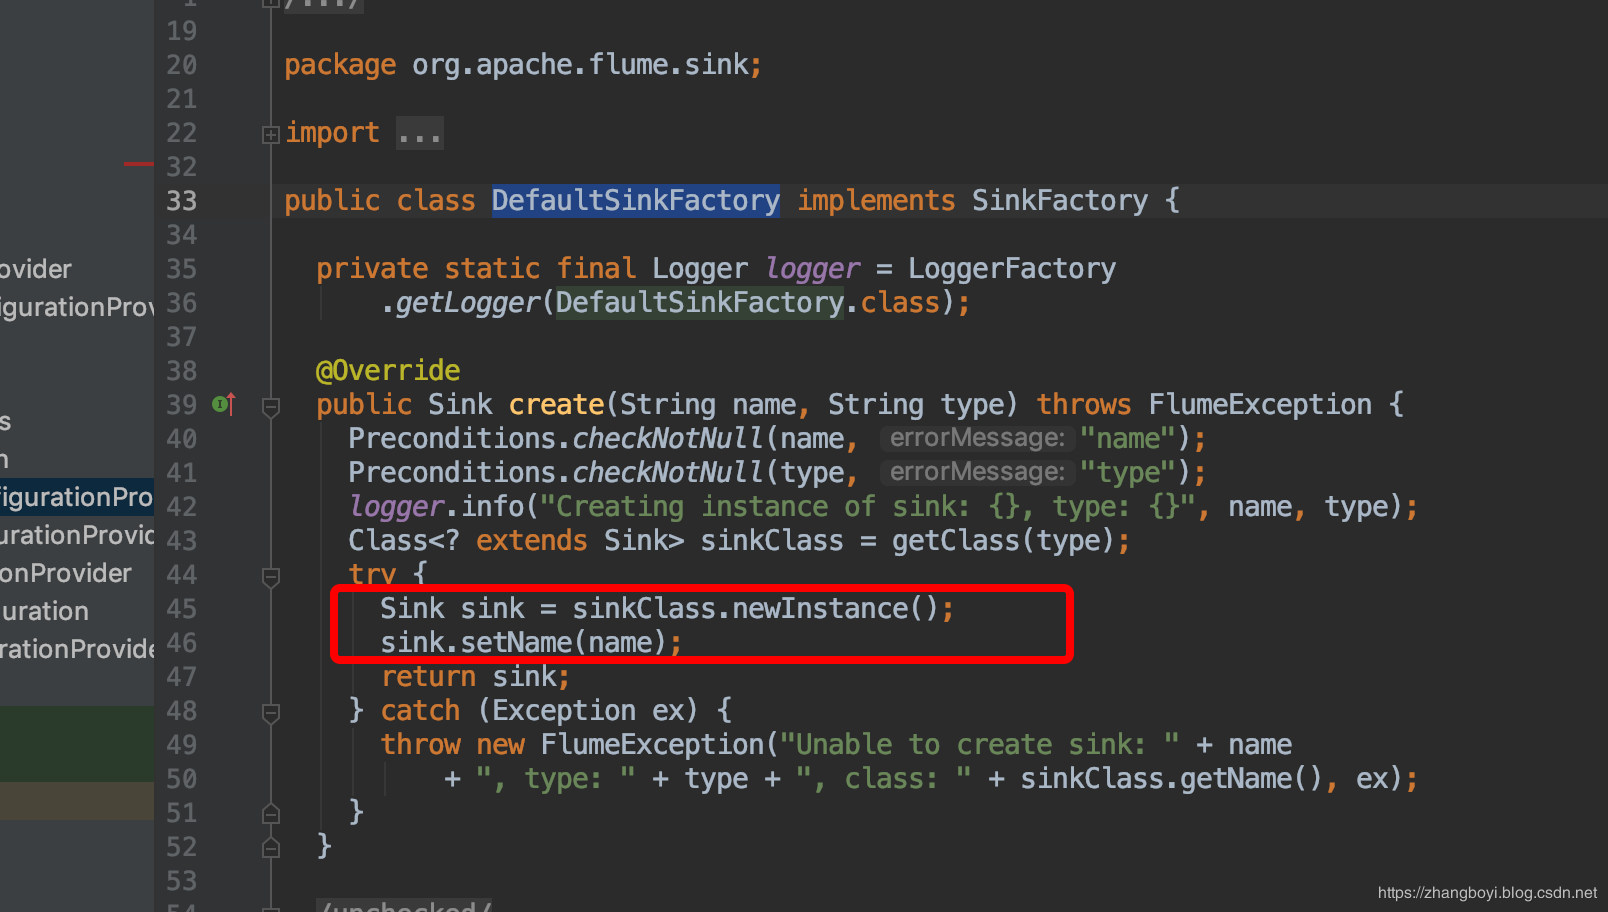Click the SinkFactory interface name on line 33
The image size is (1608, 912).
tap(1060, 200)
